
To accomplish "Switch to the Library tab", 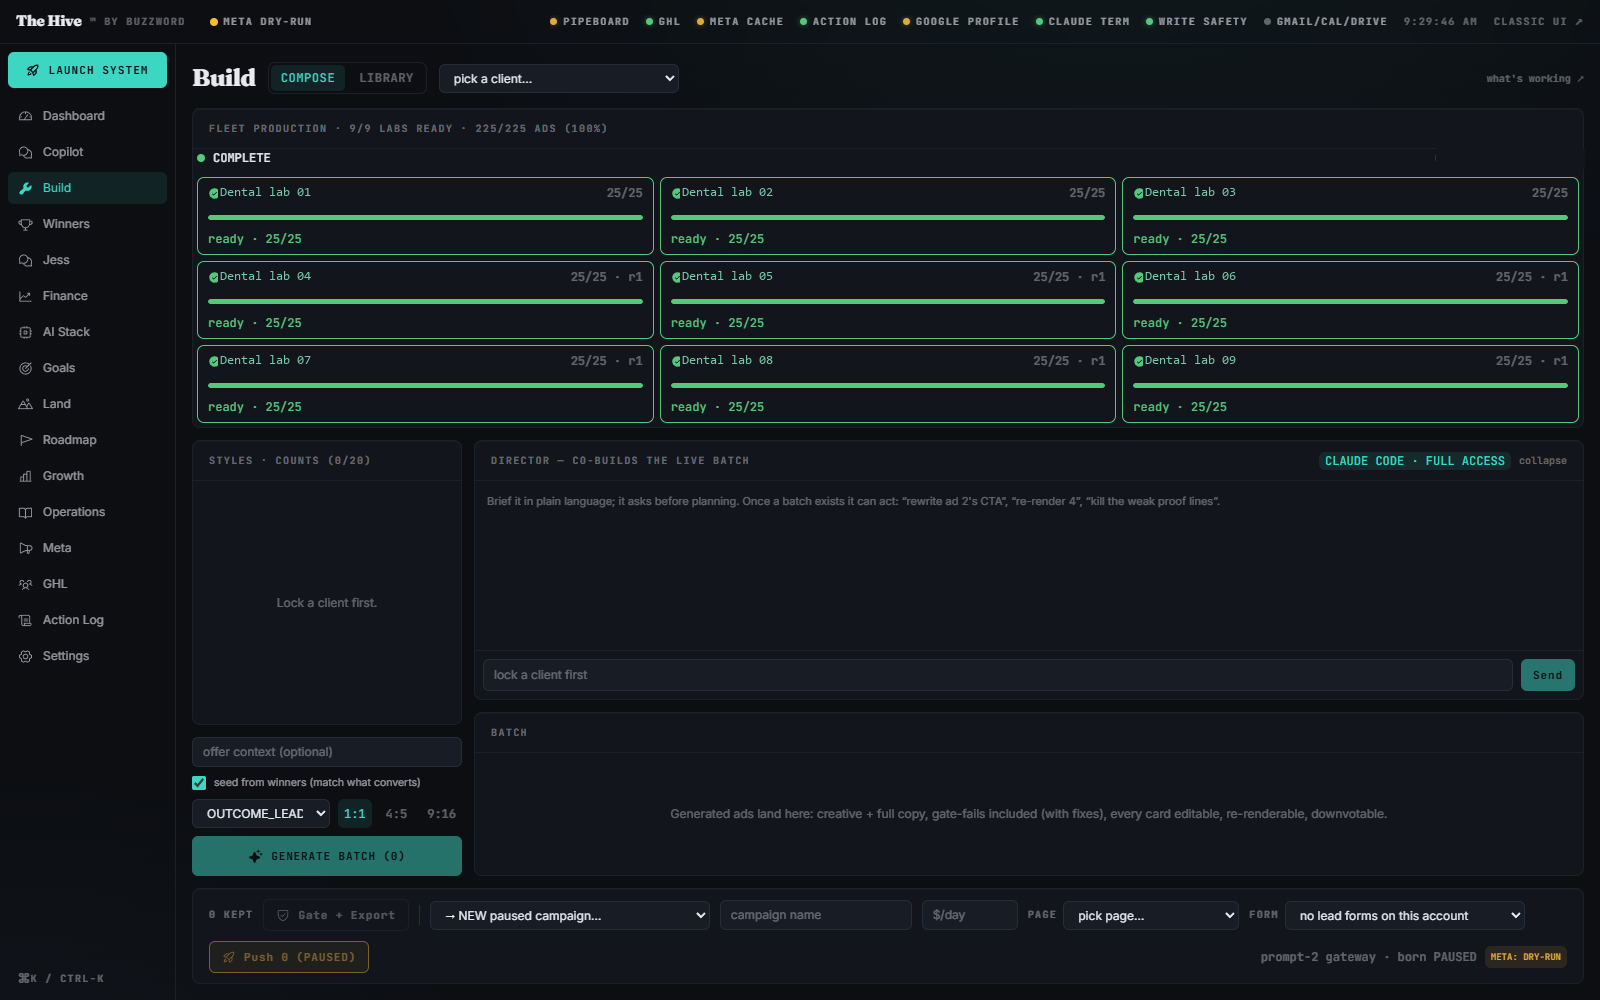I will (386, 78).
